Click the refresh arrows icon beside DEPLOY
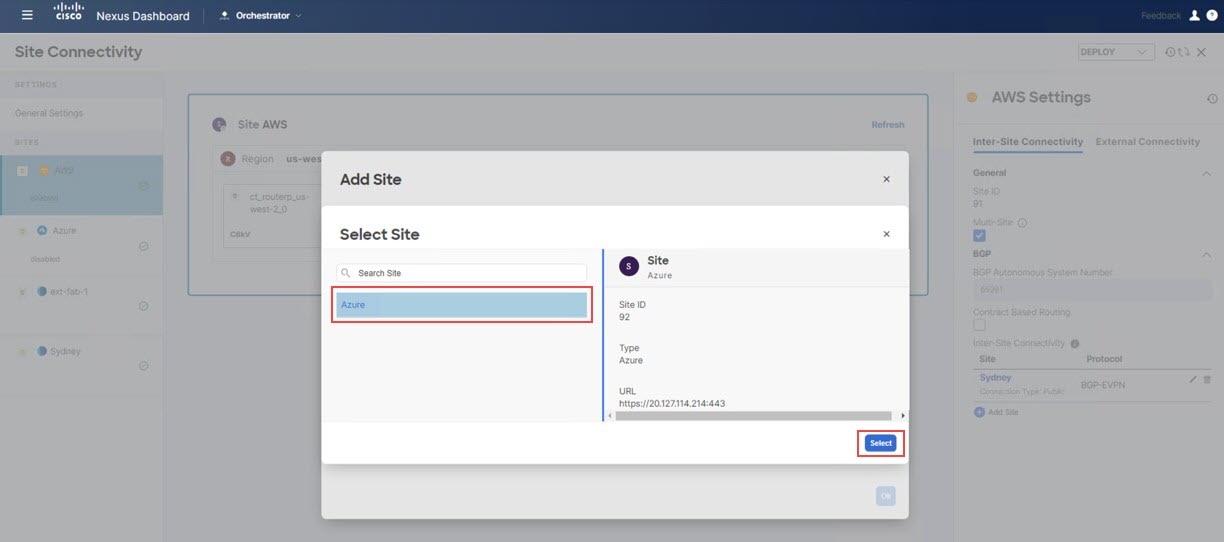Viewport: 1224px width, 542px height. click(x=1184, y=52)
